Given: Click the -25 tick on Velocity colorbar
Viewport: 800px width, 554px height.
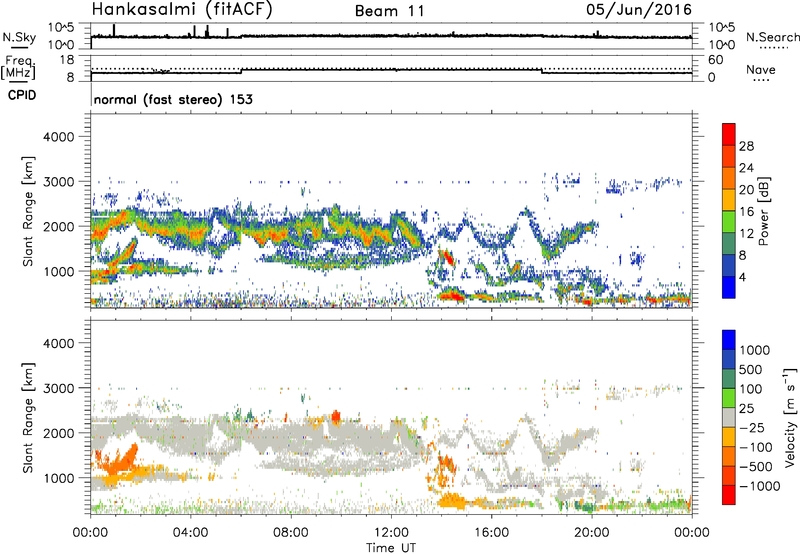Looking at the screenshot, I should pos(752,427).
